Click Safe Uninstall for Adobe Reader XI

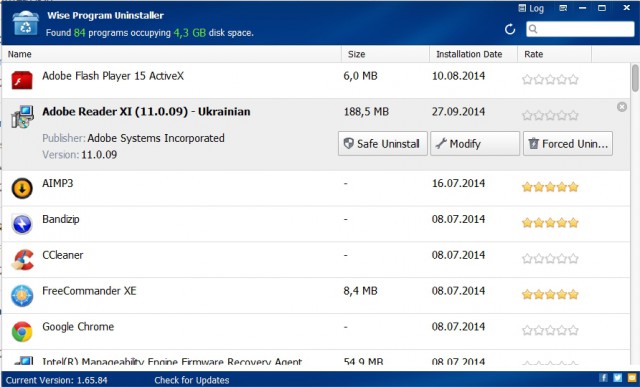[x=382, y=144]
